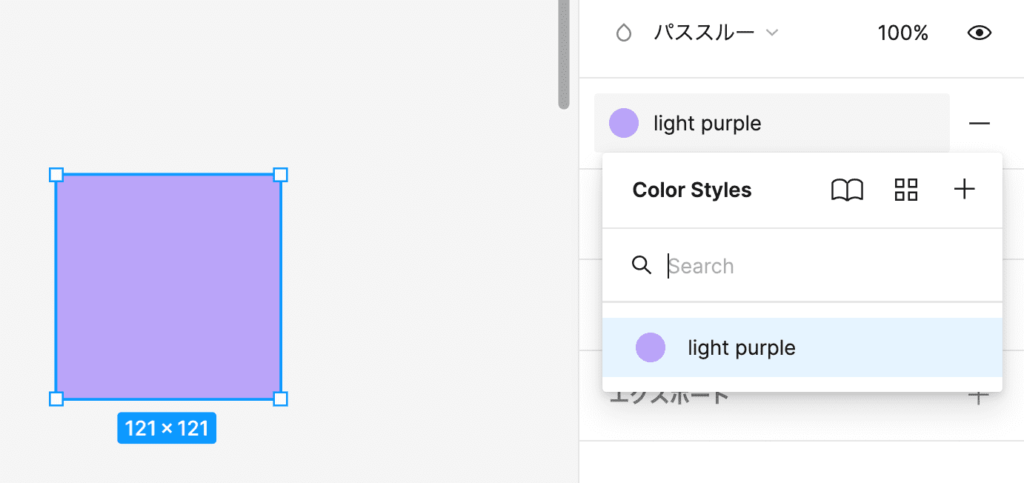Type in the Search styles field
Viewport: 1024px width, 483px height.
(x=820, y=266)
